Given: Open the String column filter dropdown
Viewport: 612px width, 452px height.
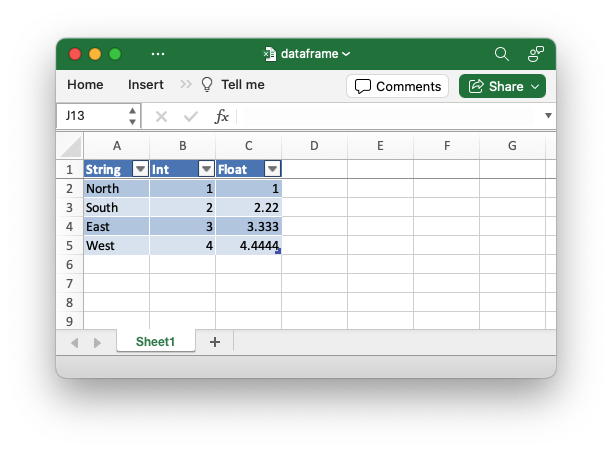Looking at the screenshot, I should (x=140, y=170).
